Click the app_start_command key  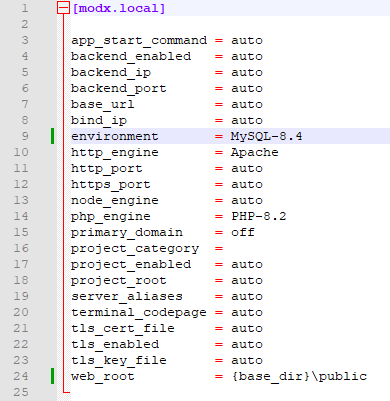point(139,41)
